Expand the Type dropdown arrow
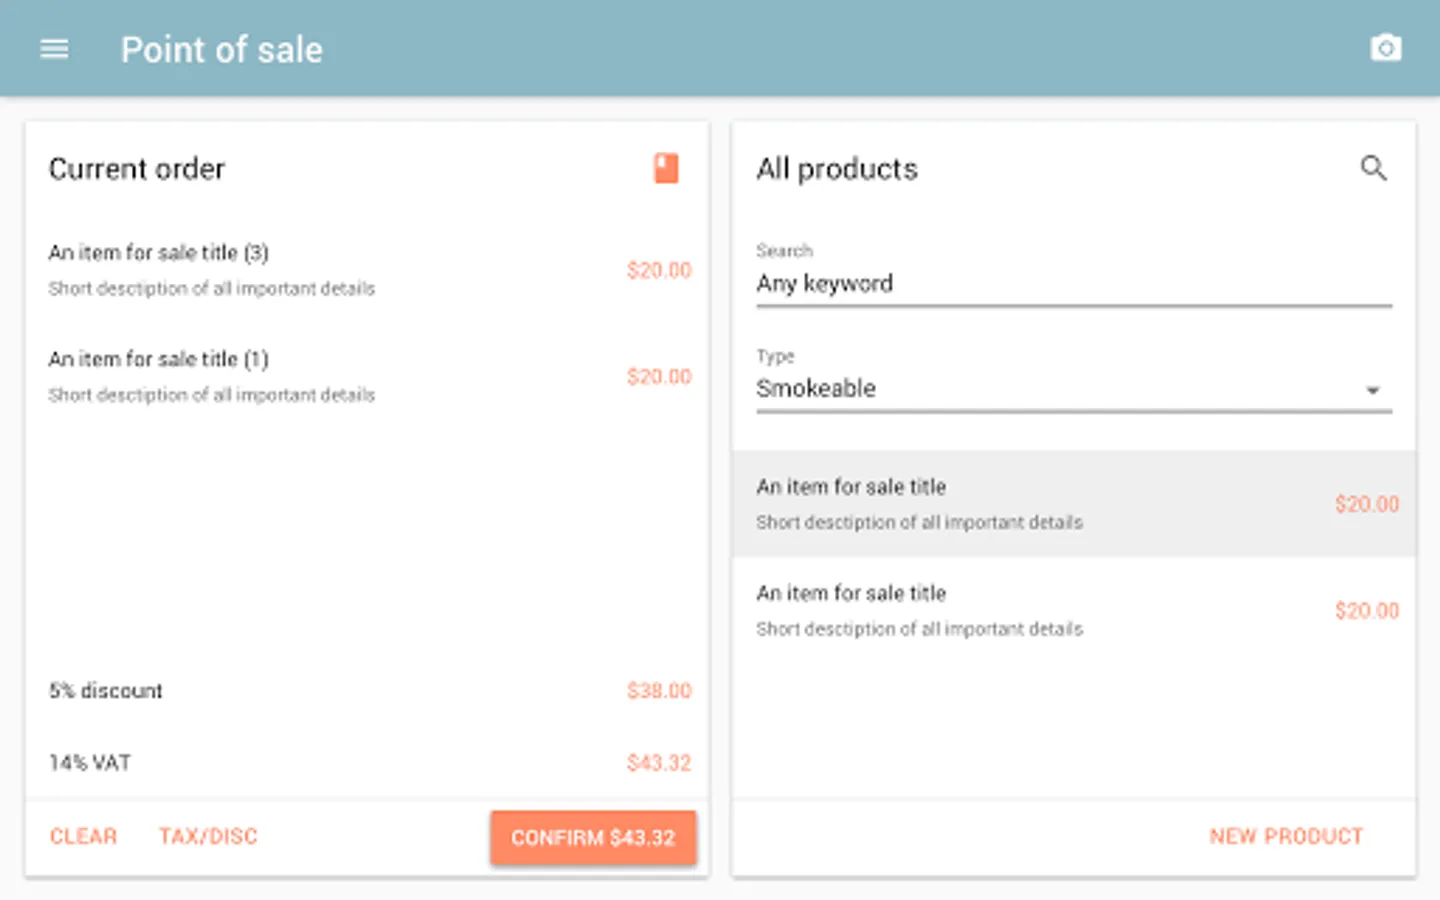 tap(1373, 390)
